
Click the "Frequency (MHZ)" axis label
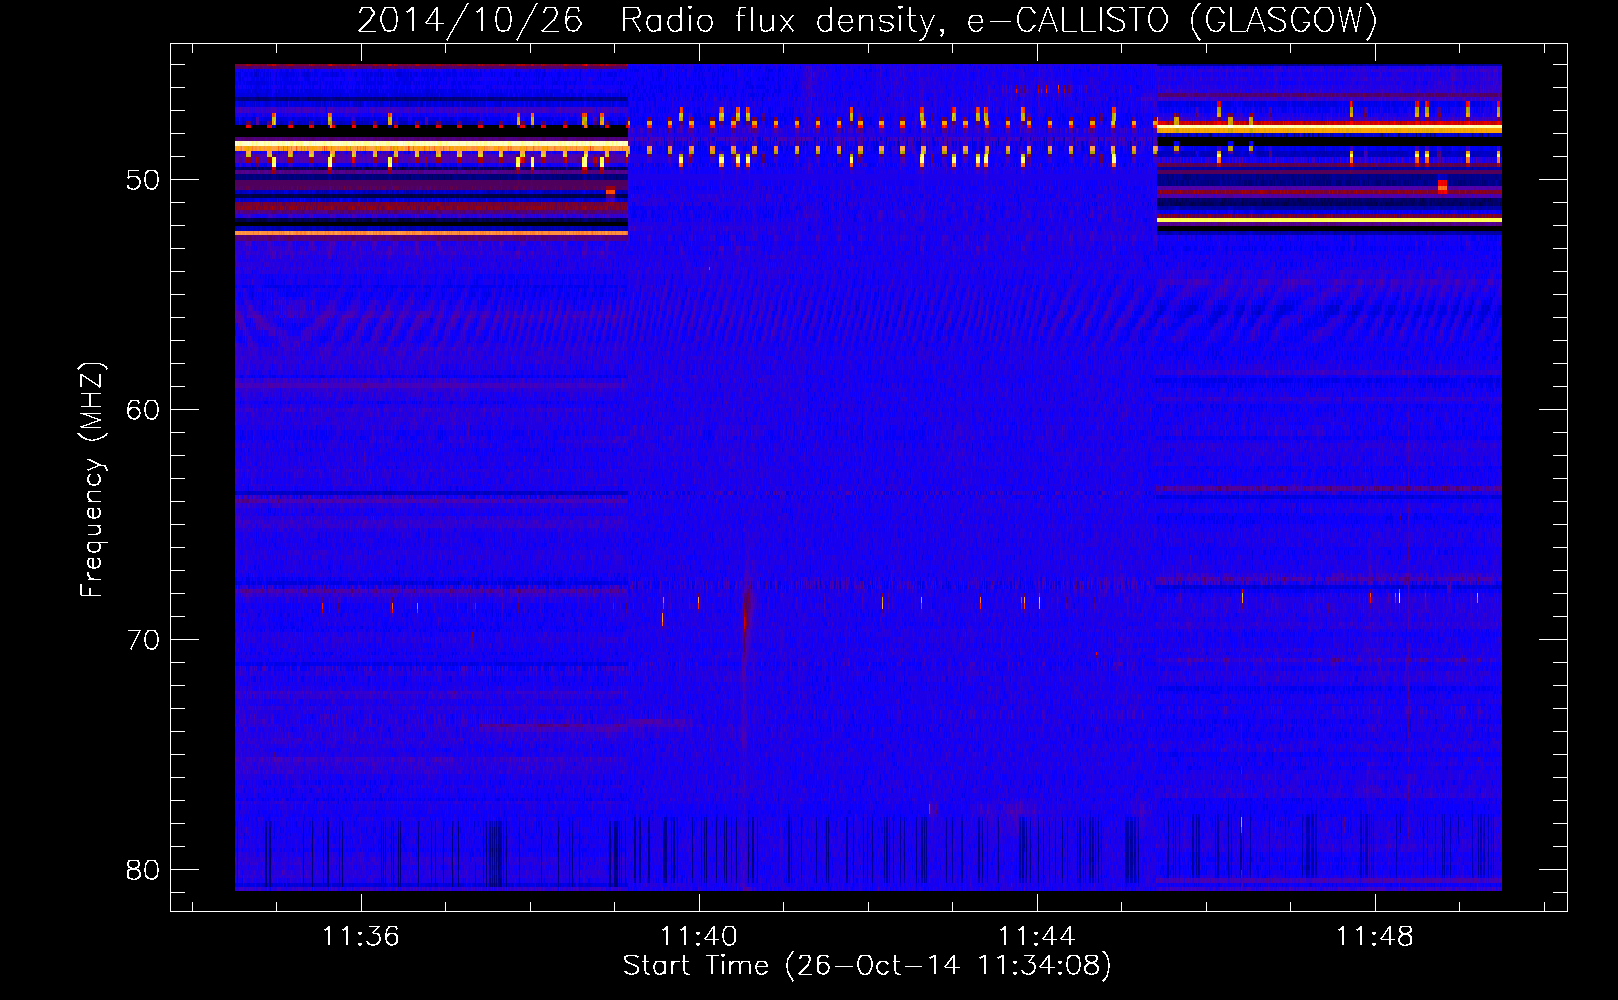[x=92, y=480]
